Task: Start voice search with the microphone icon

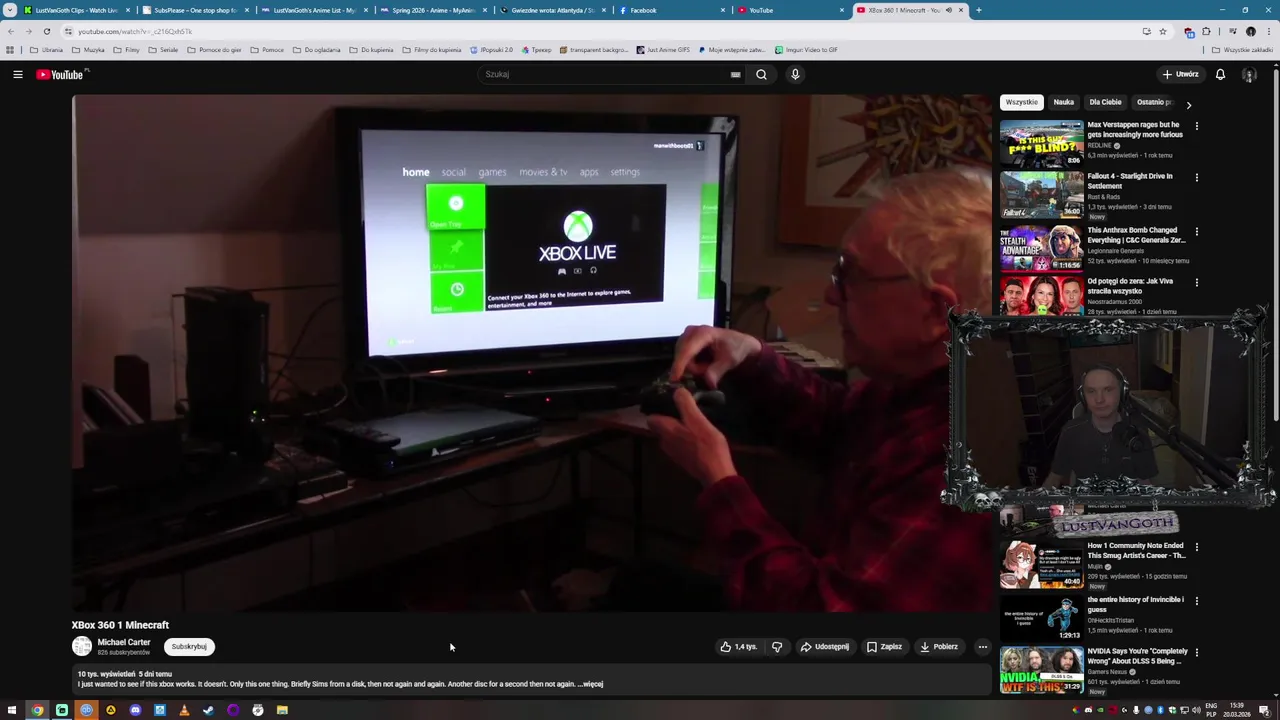Action: point(795,74)
